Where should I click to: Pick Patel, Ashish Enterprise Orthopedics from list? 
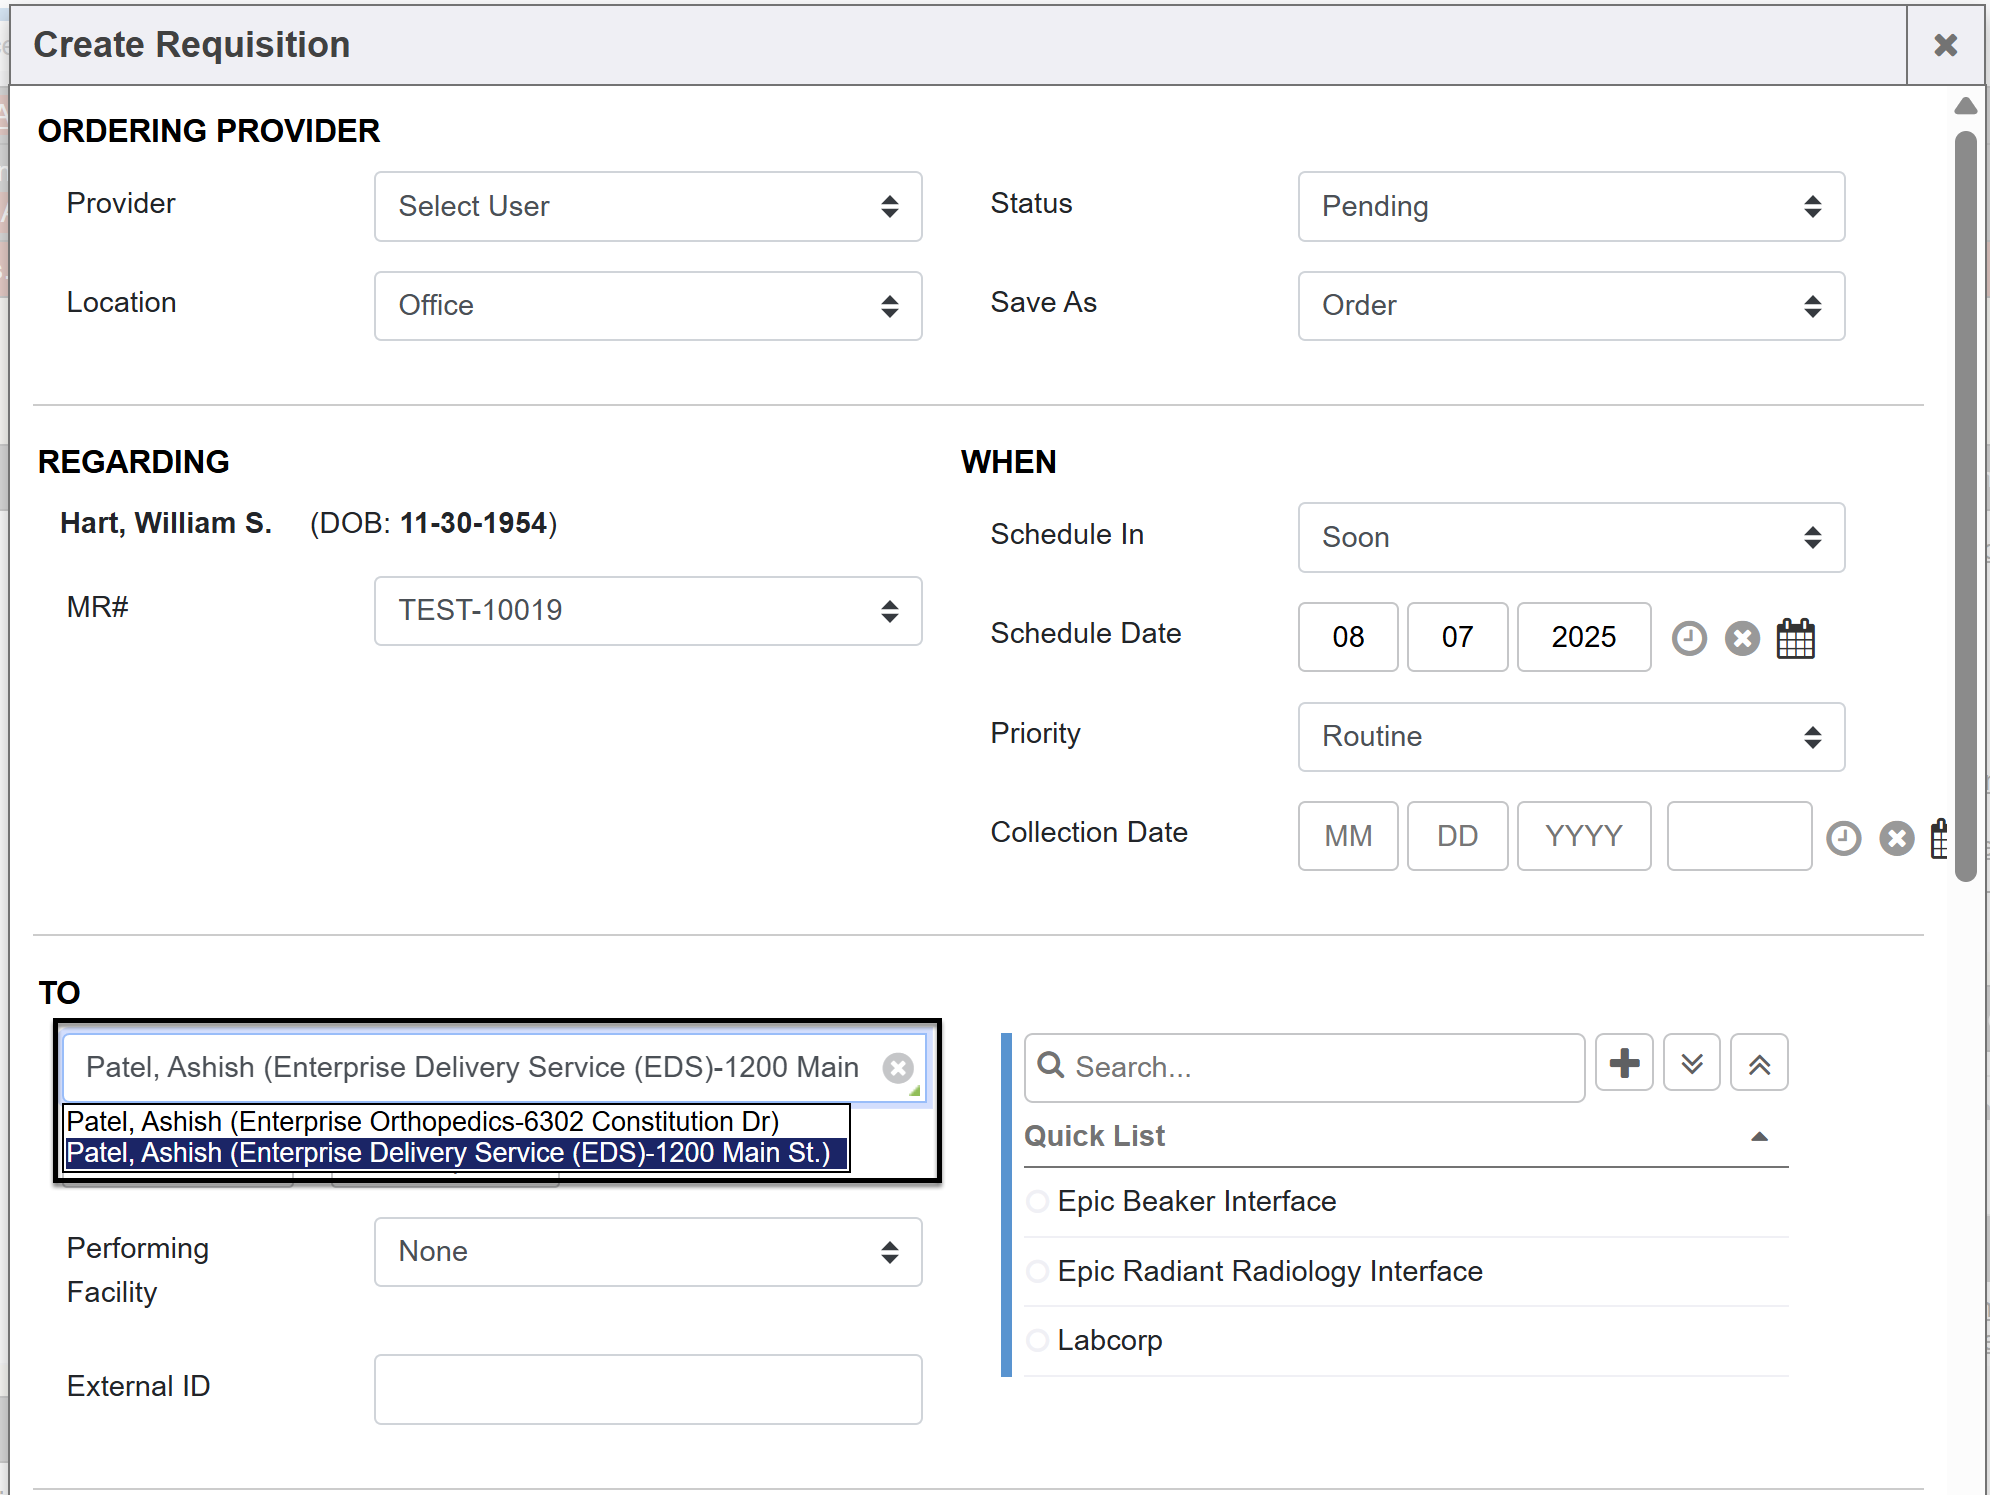[423, 1121]
